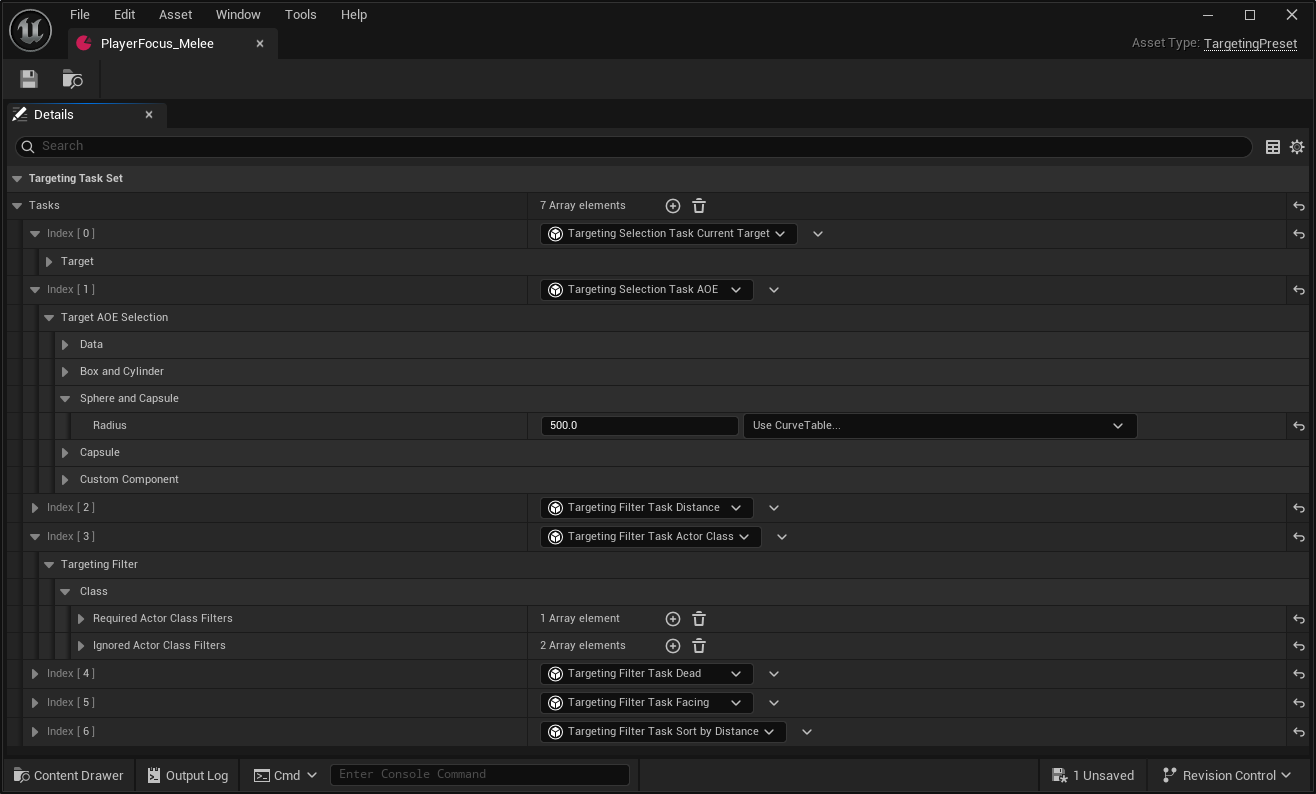Screen dimensions: 1316x794
Task: Collapse the Sphere and Capsule section
Action: click(65, 399)
